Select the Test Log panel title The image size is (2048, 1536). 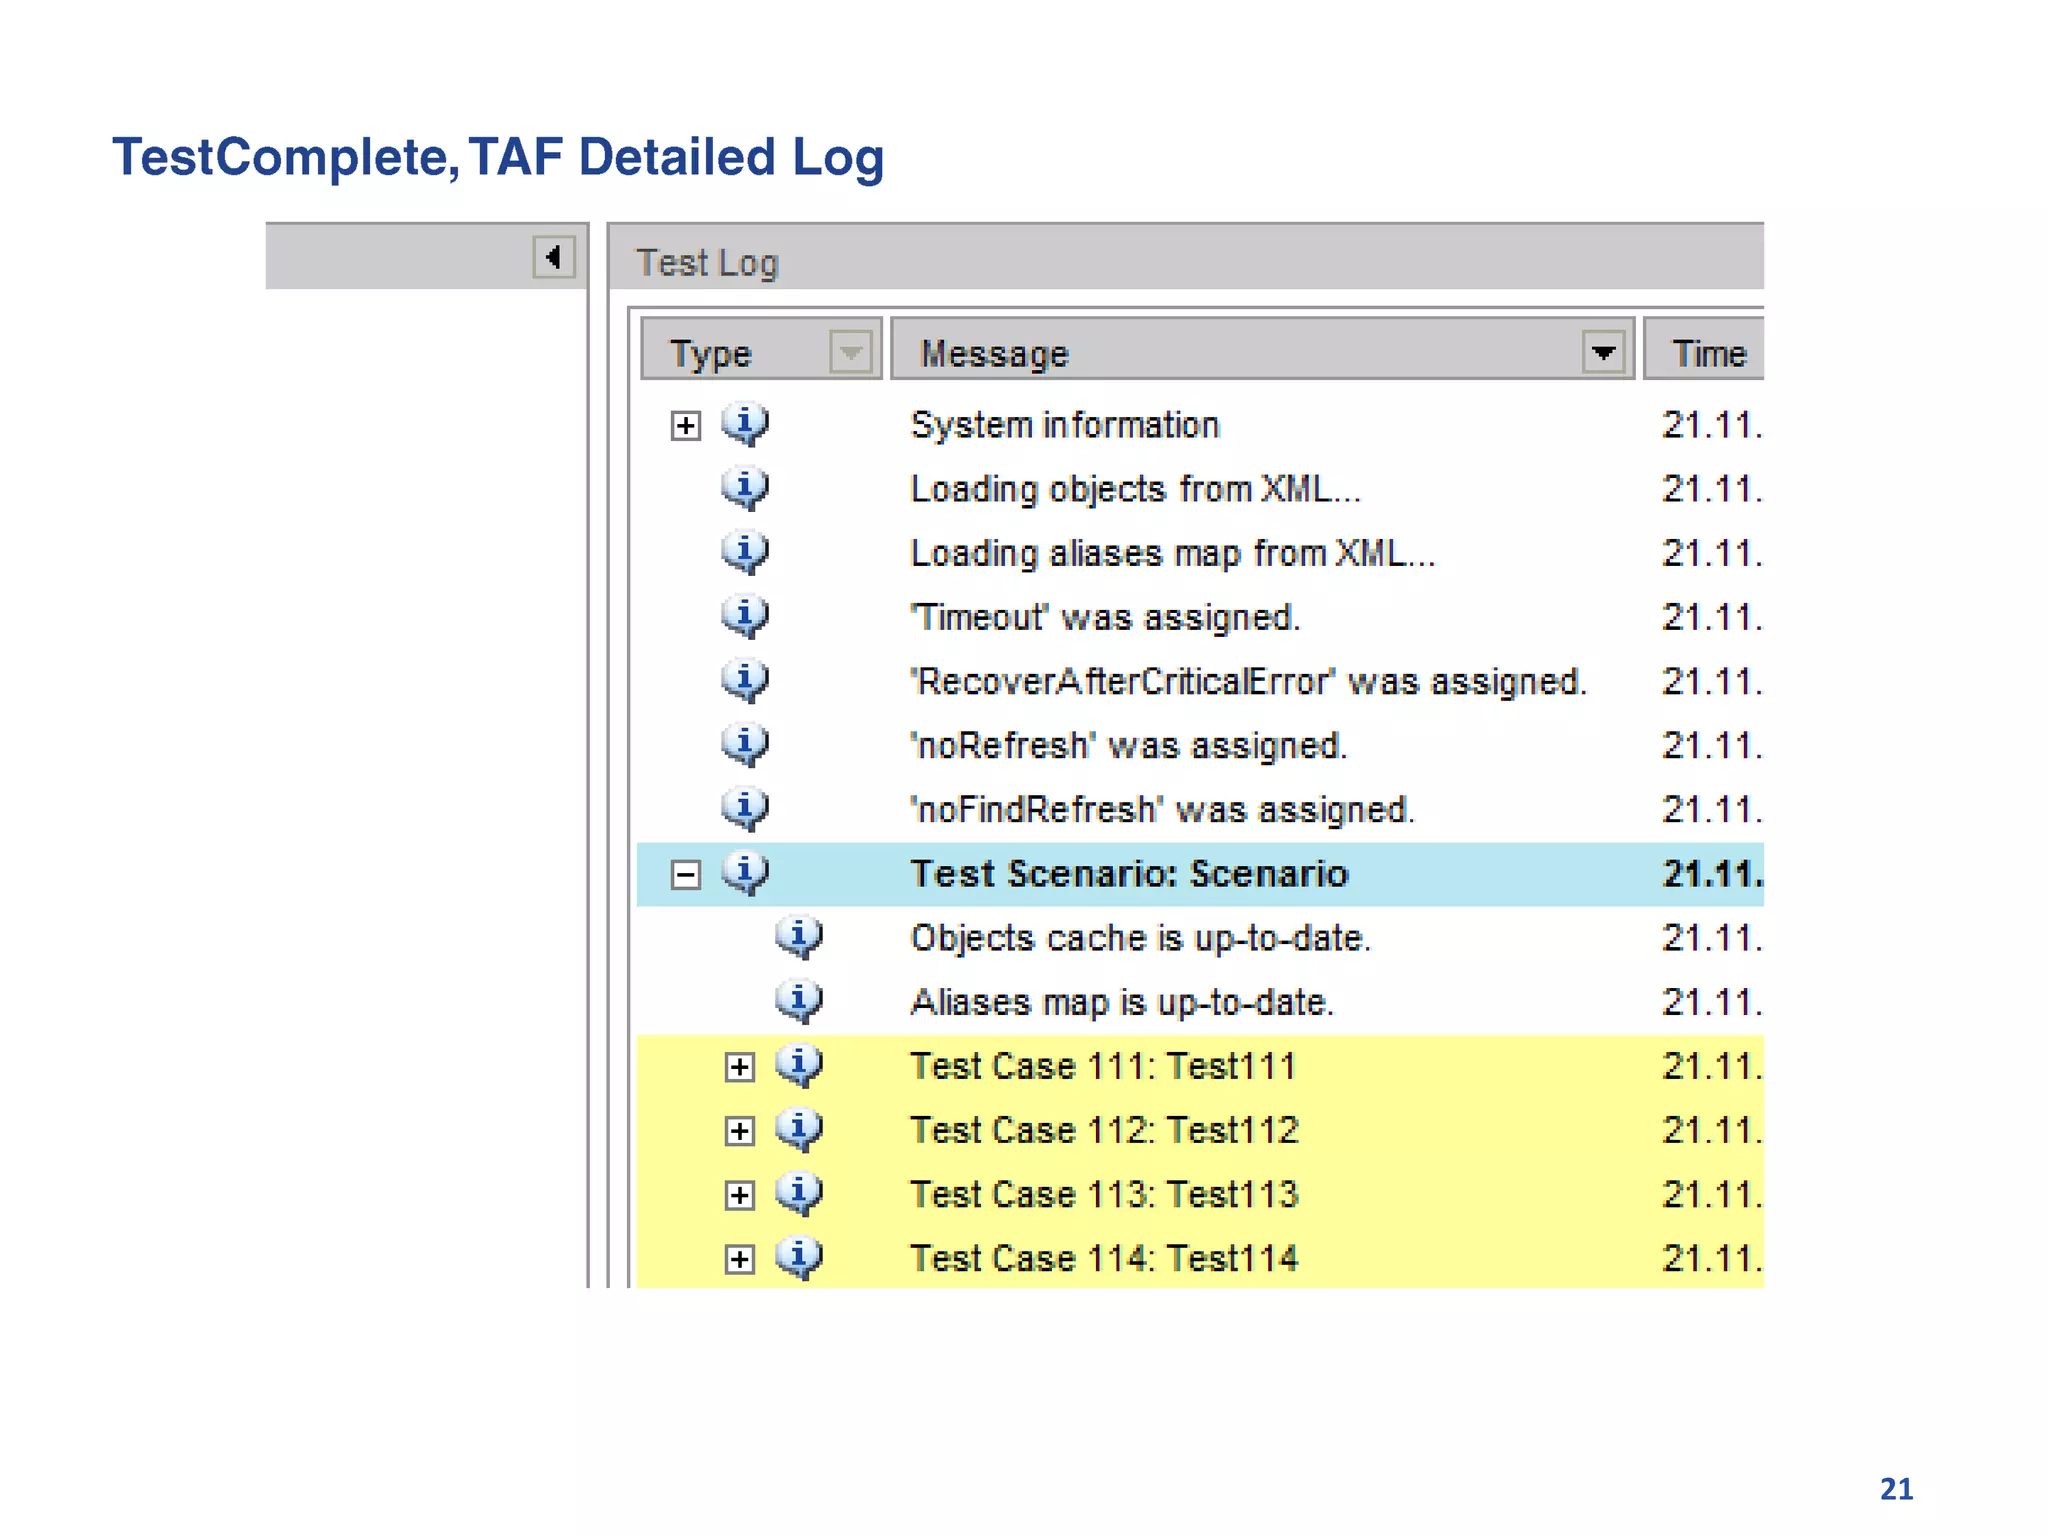707,263
